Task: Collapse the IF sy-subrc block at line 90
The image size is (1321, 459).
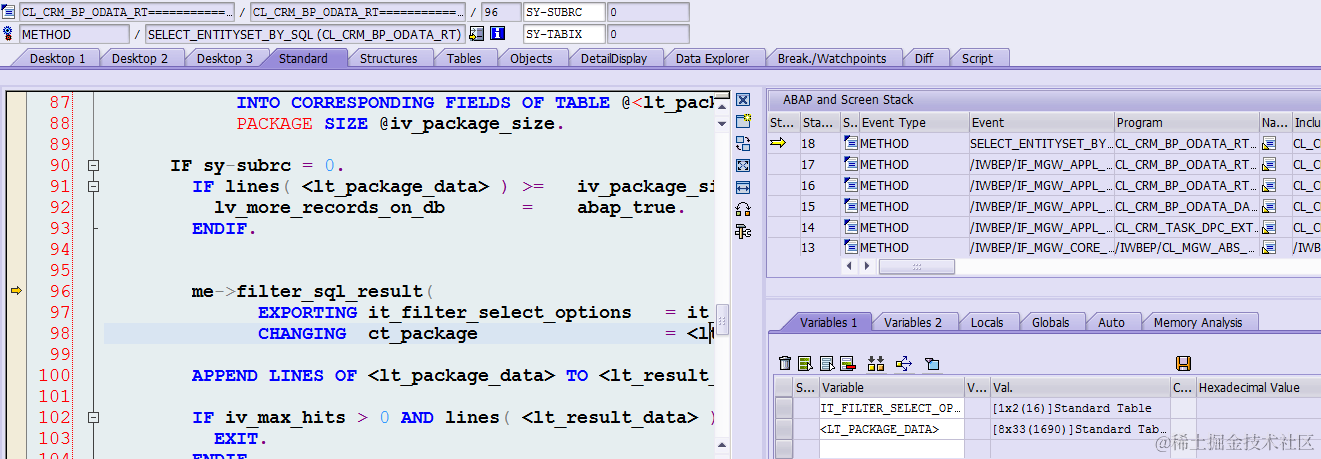Action: [94, 165]
